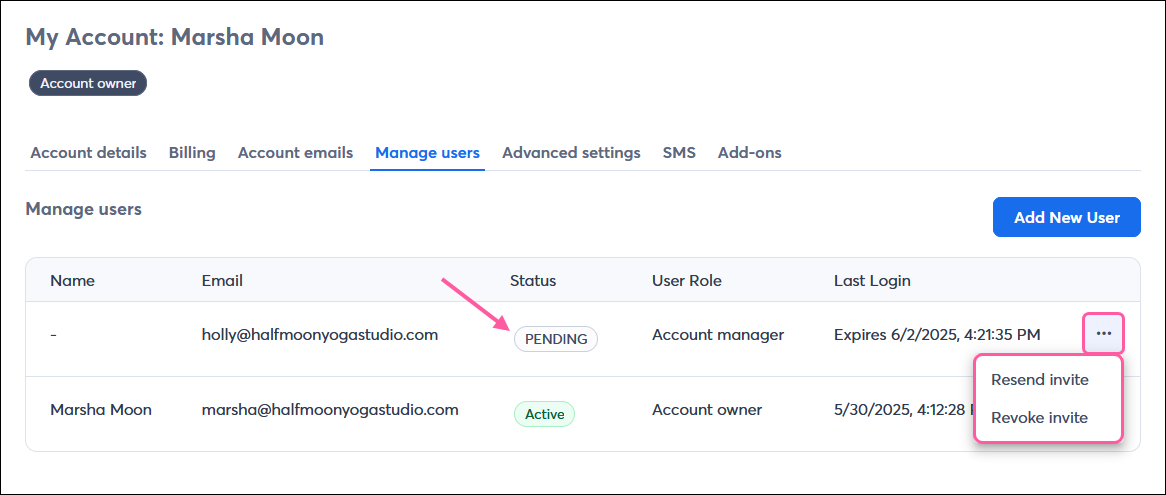Viewport: 1166px width, 495px height.
Task: Click the Last Login column header
Action: (872, 281)
